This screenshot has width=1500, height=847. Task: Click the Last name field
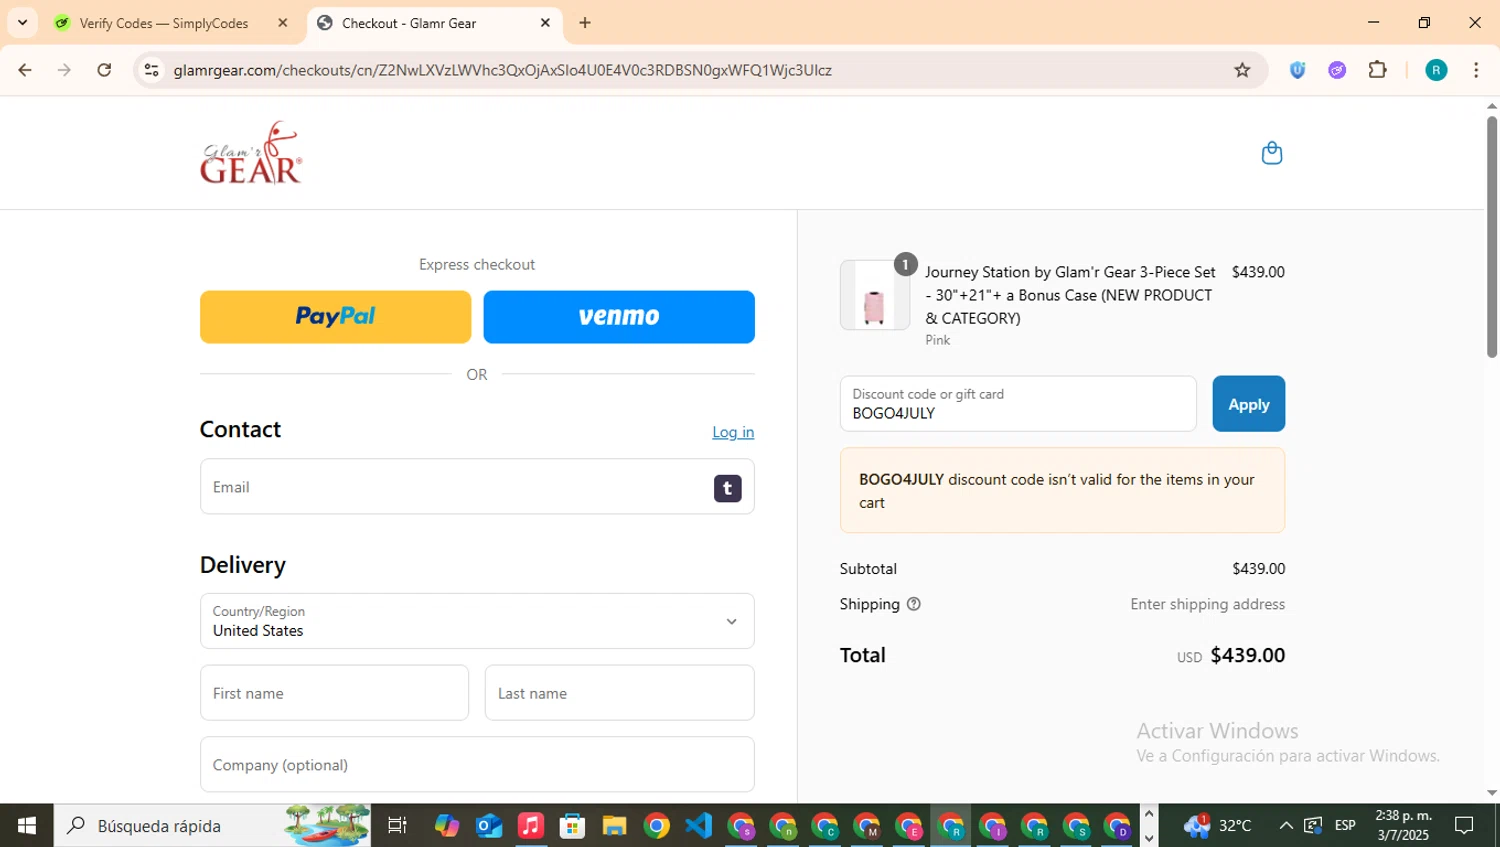coord(619,693)
